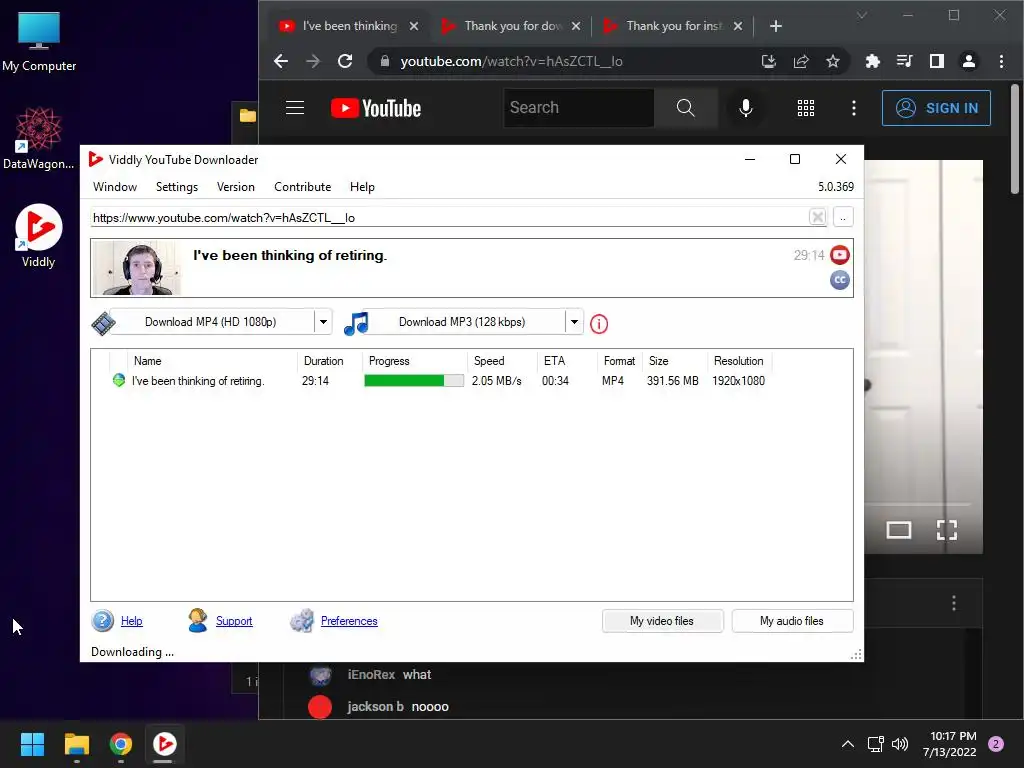The image size is (1024, 768).
Task: Open Chrome's three-dot main menu
Action: coord(1001,61)
